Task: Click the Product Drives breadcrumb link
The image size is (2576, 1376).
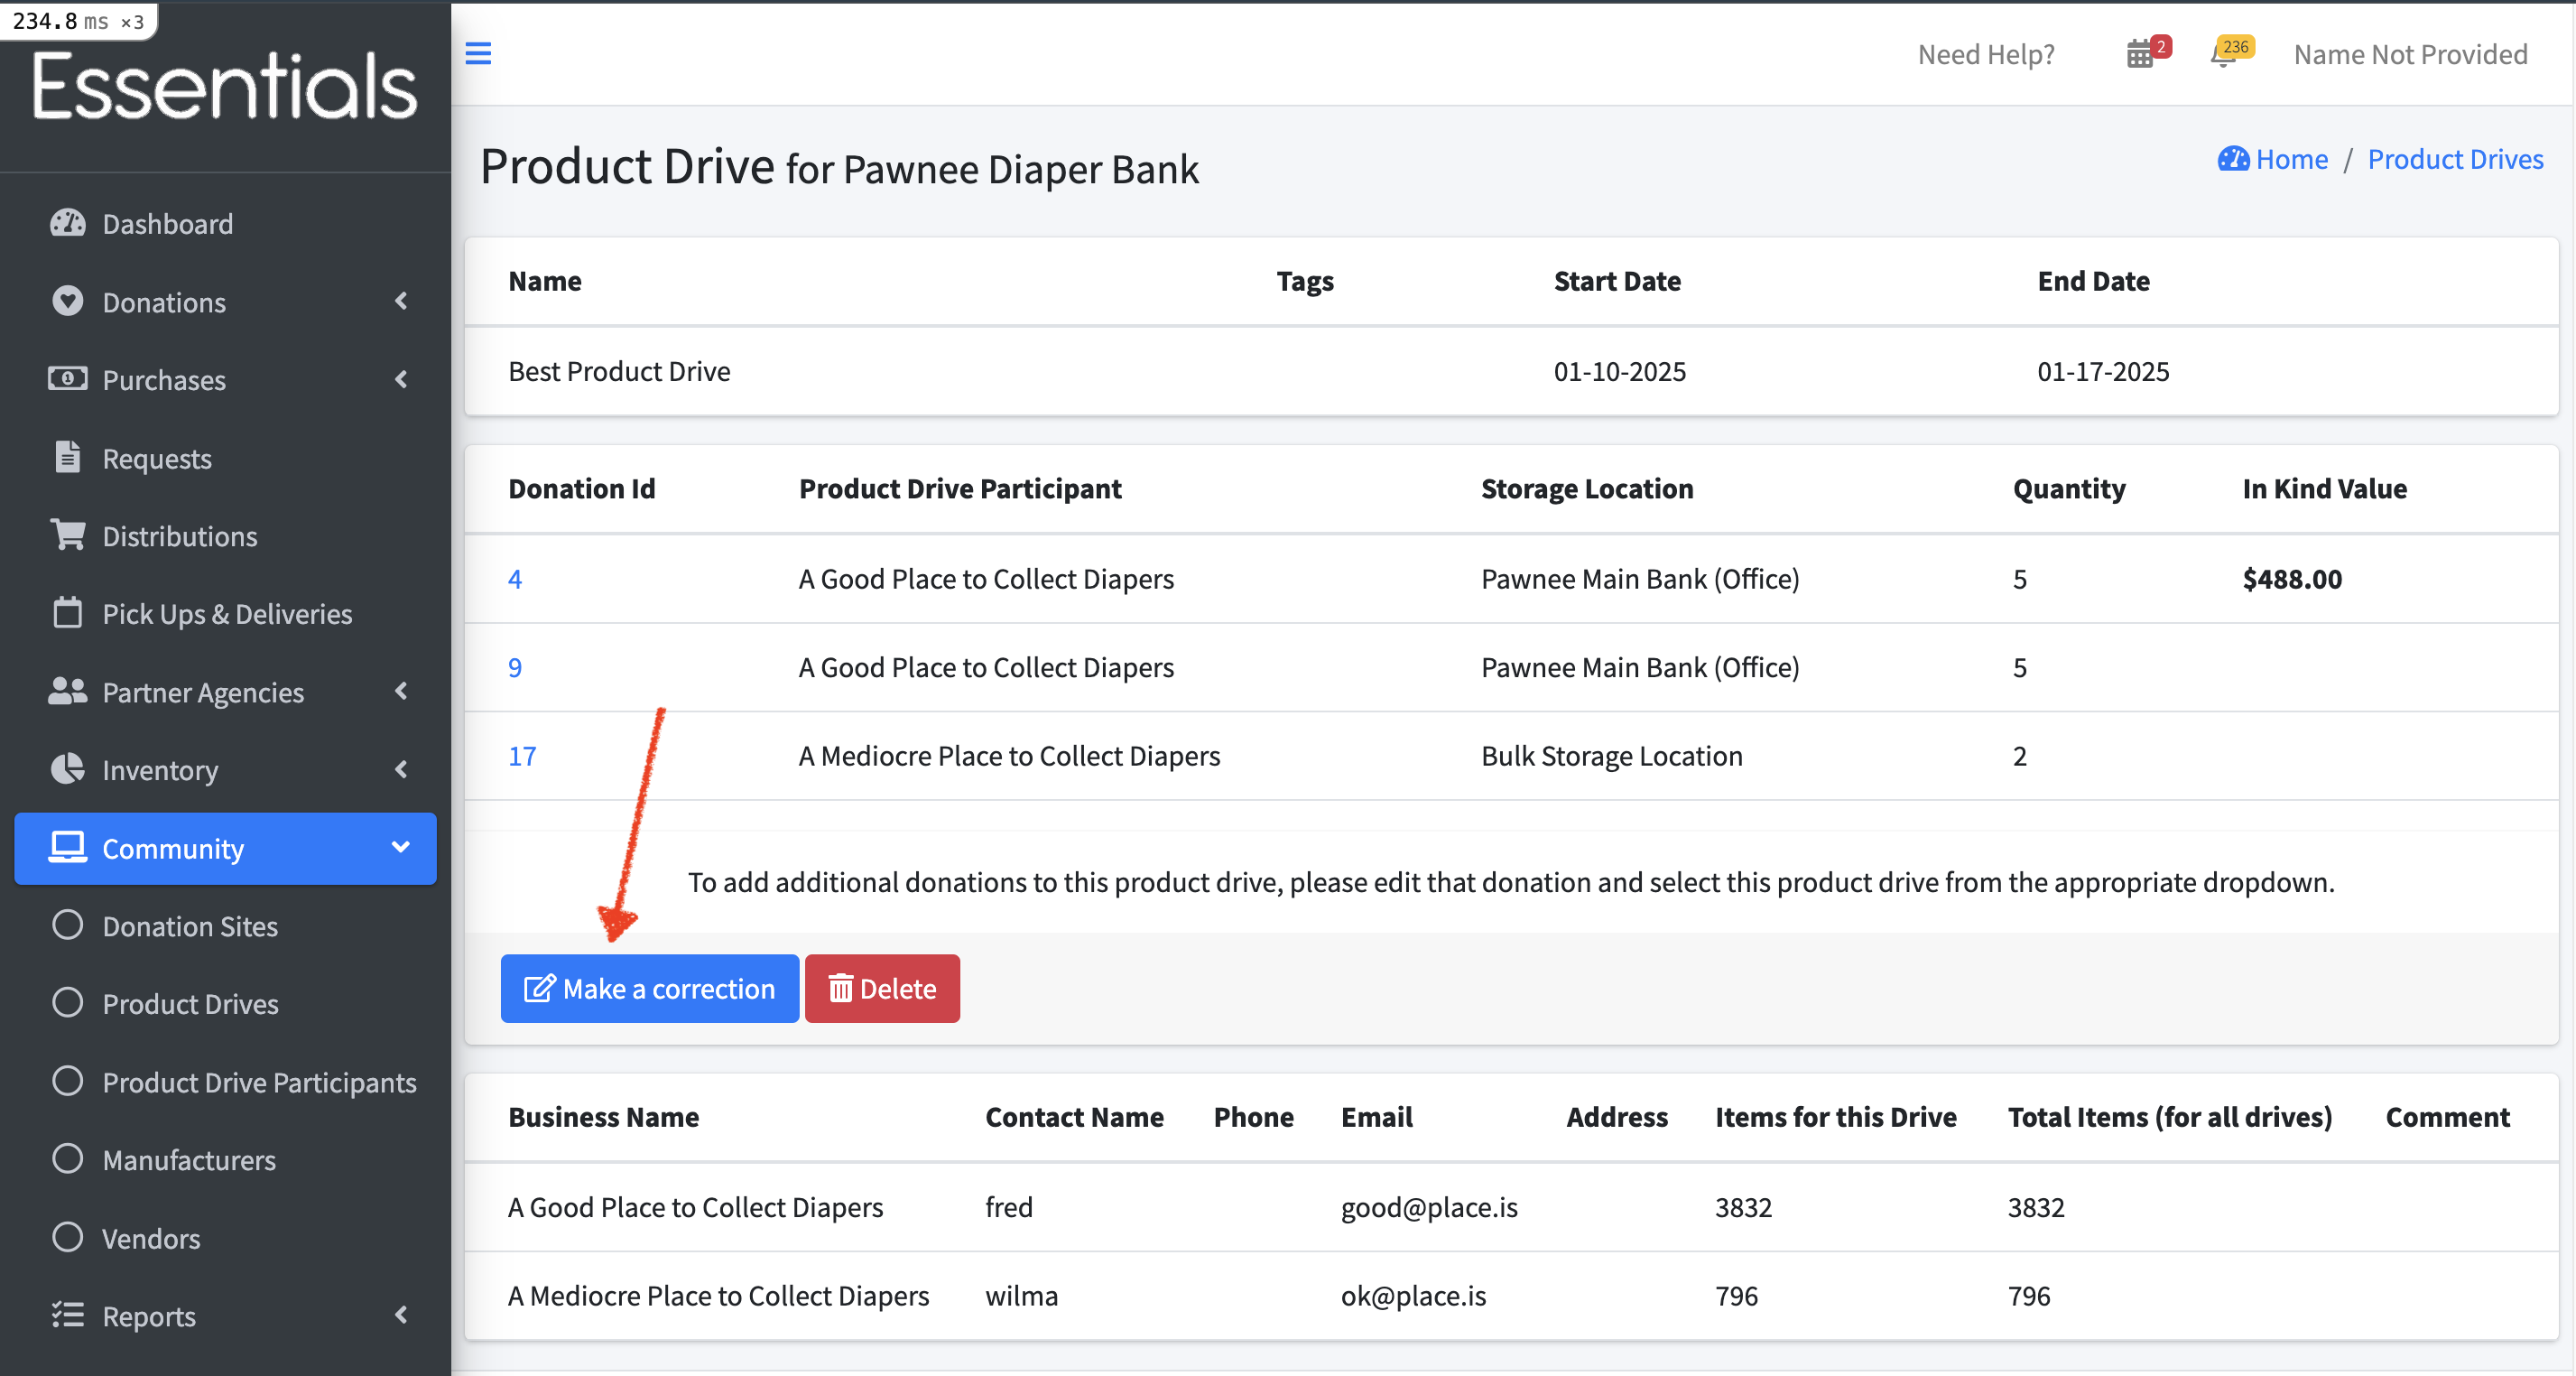Action: point(2455,159)
